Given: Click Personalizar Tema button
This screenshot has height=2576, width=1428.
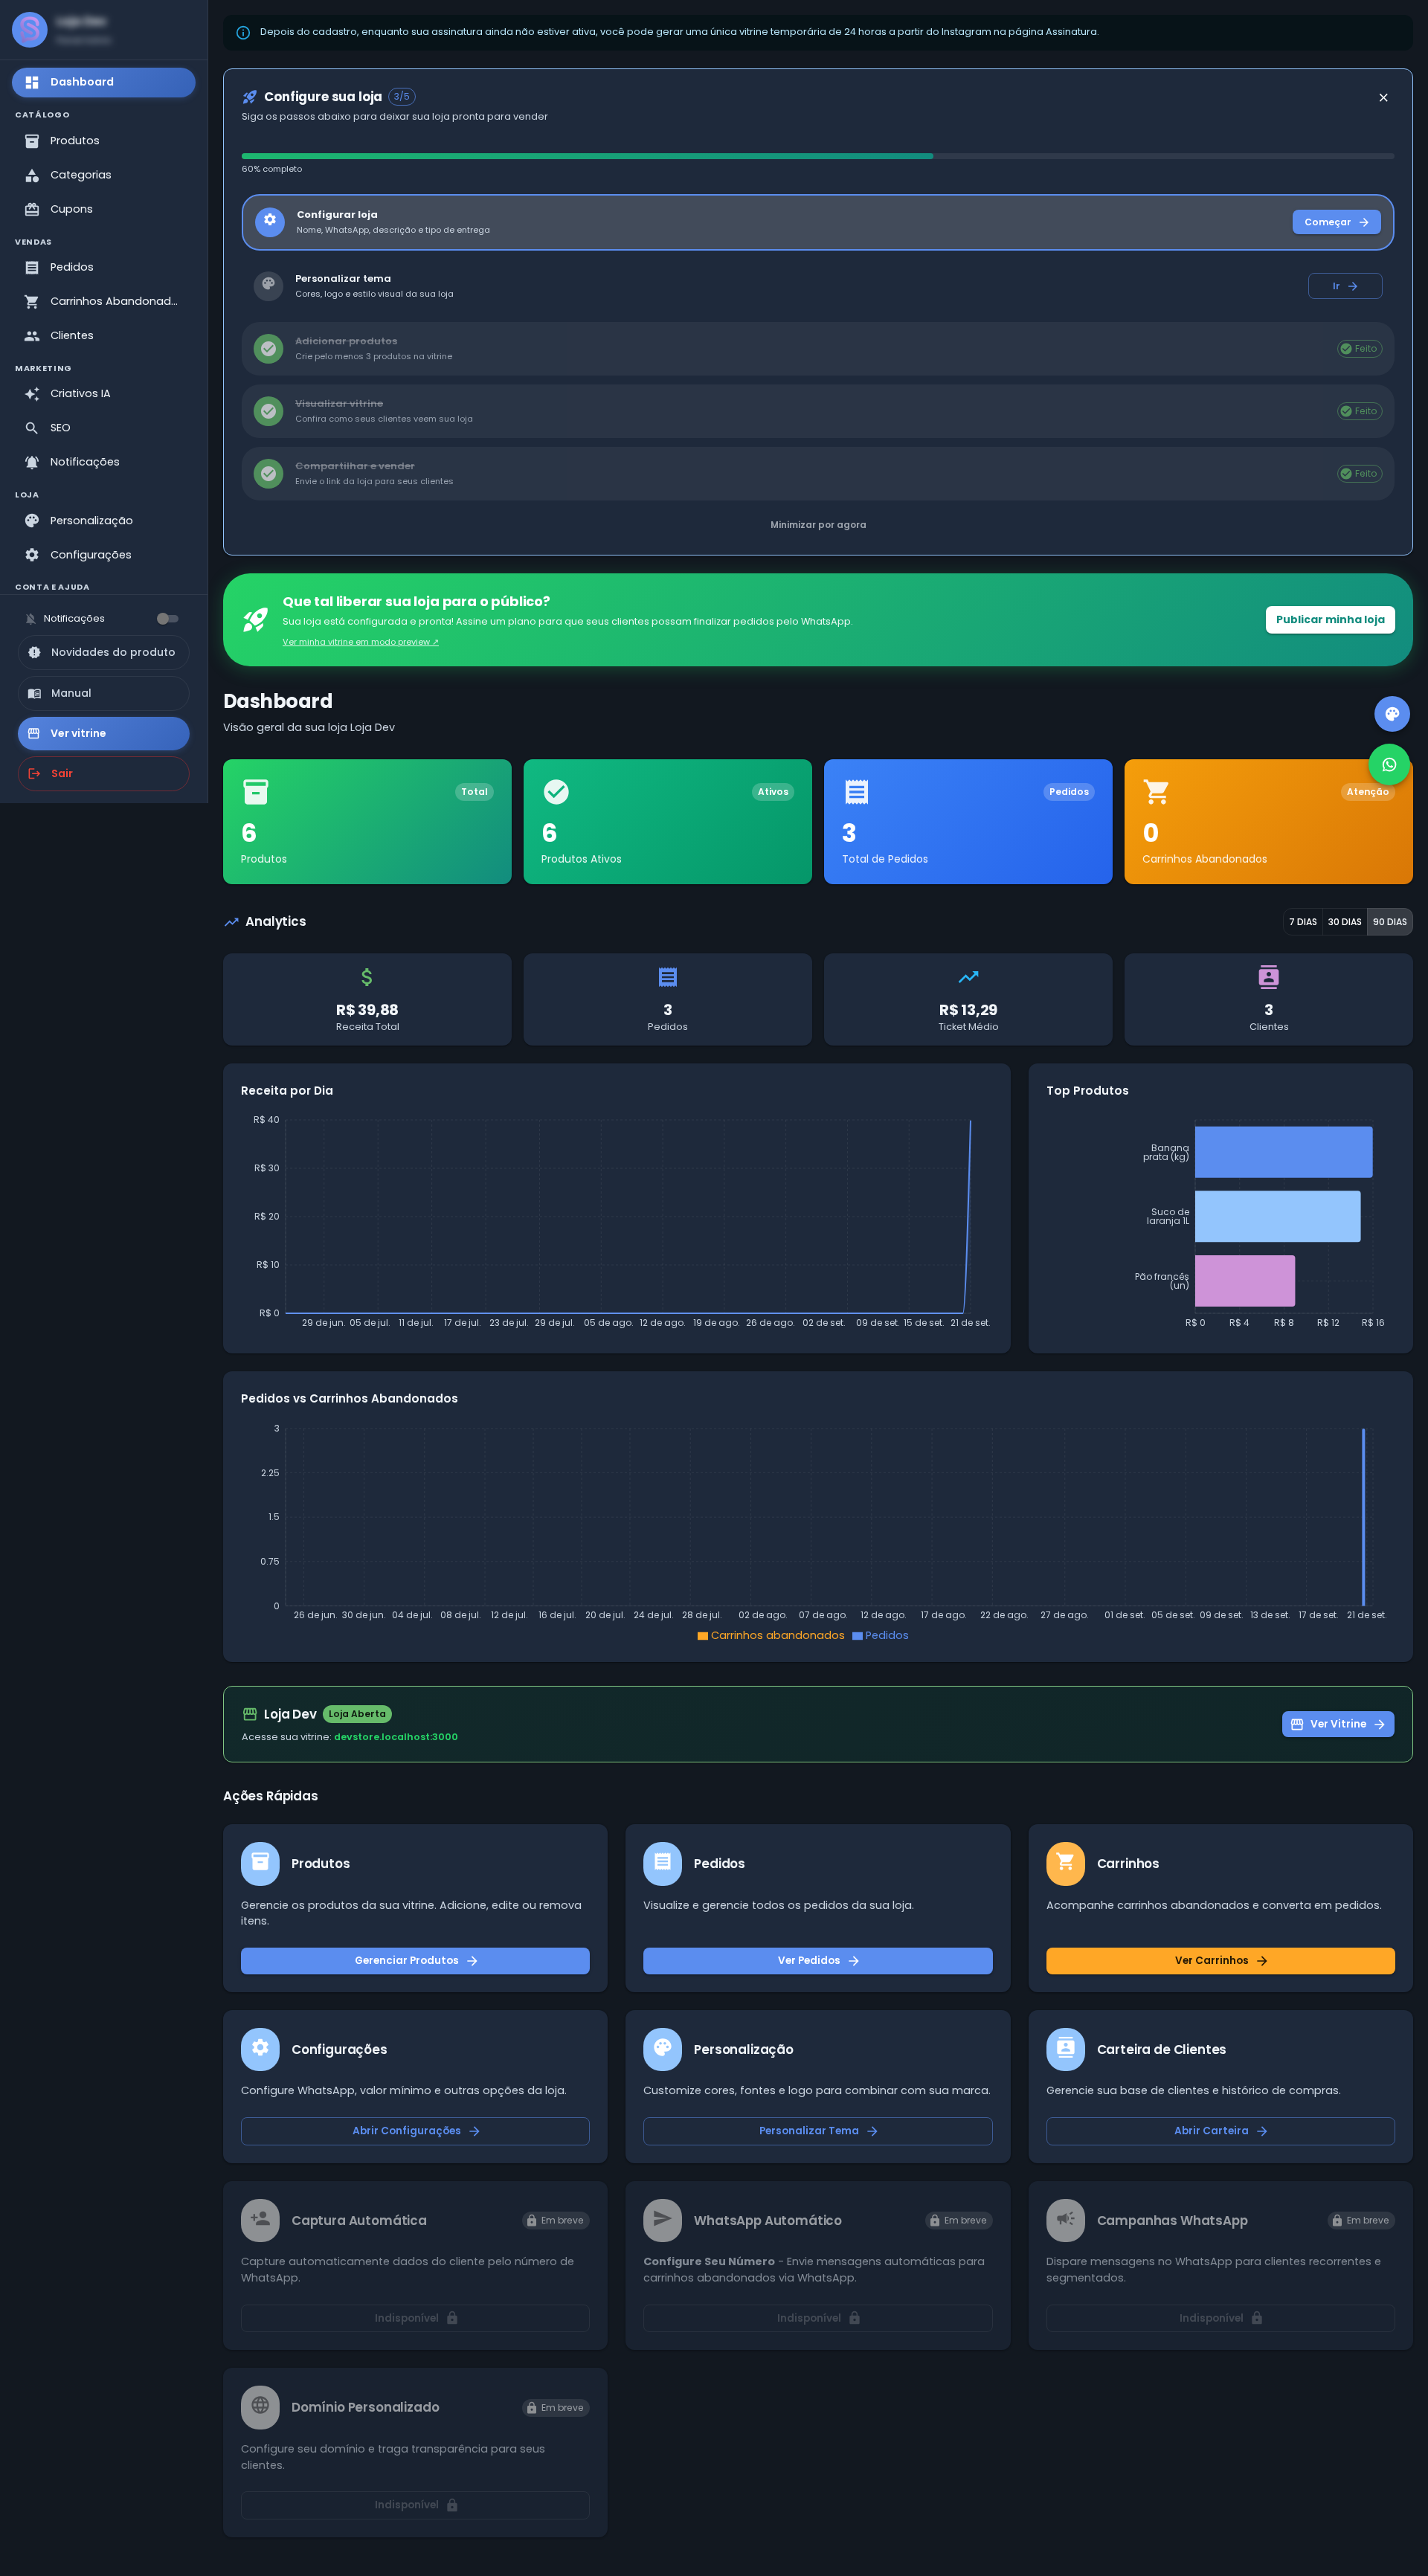Looking at the screenshot, I should [817, 2131].
